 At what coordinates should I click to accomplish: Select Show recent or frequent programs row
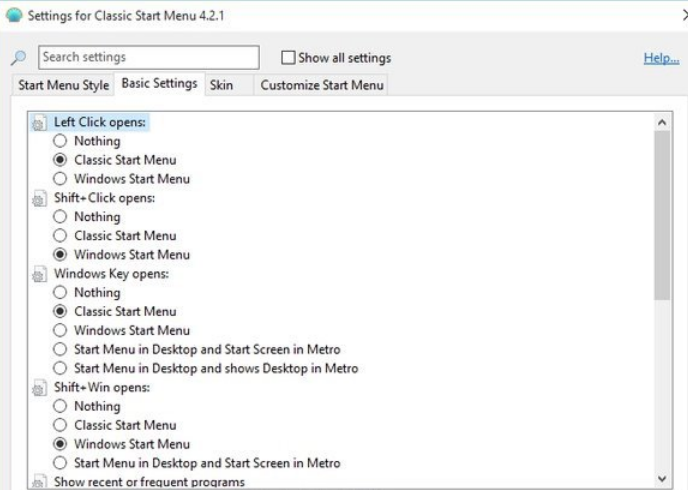click(149, 482)
